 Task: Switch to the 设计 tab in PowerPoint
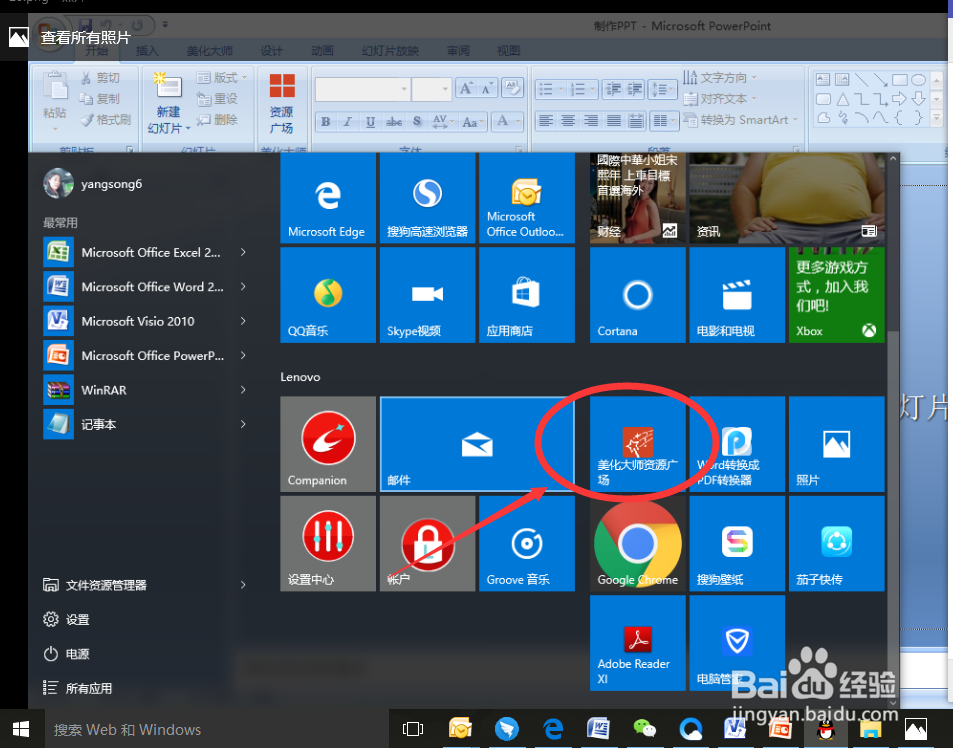click(x=271, y=50)
